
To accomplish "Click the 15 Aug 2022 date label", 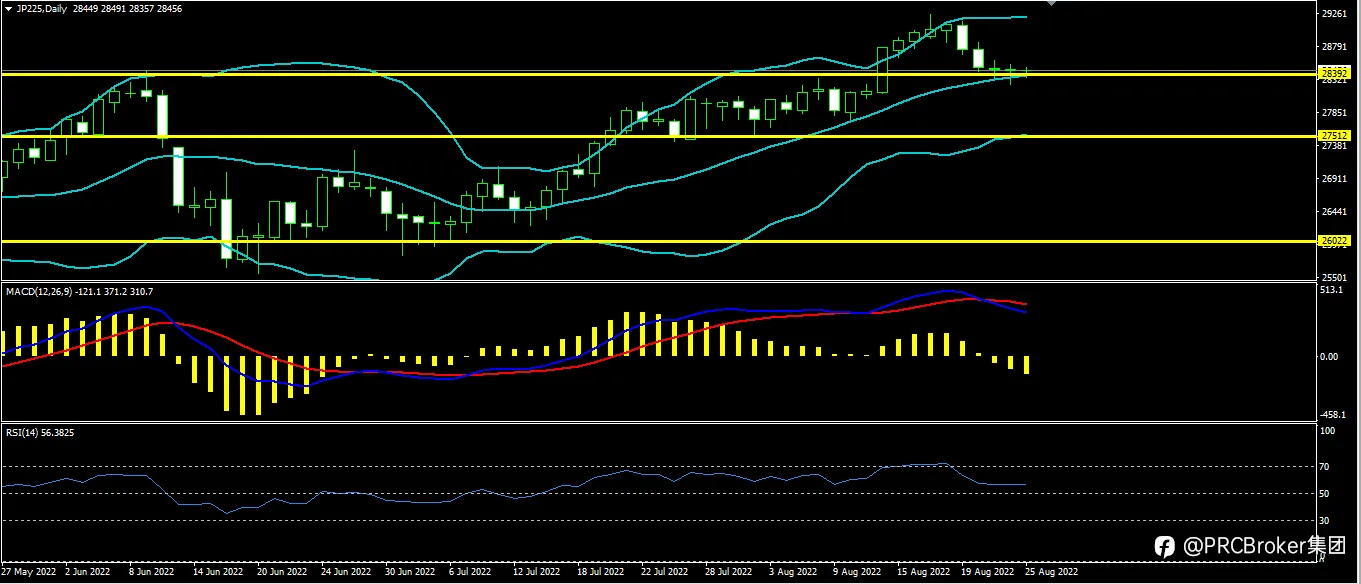I will point(925,573).
